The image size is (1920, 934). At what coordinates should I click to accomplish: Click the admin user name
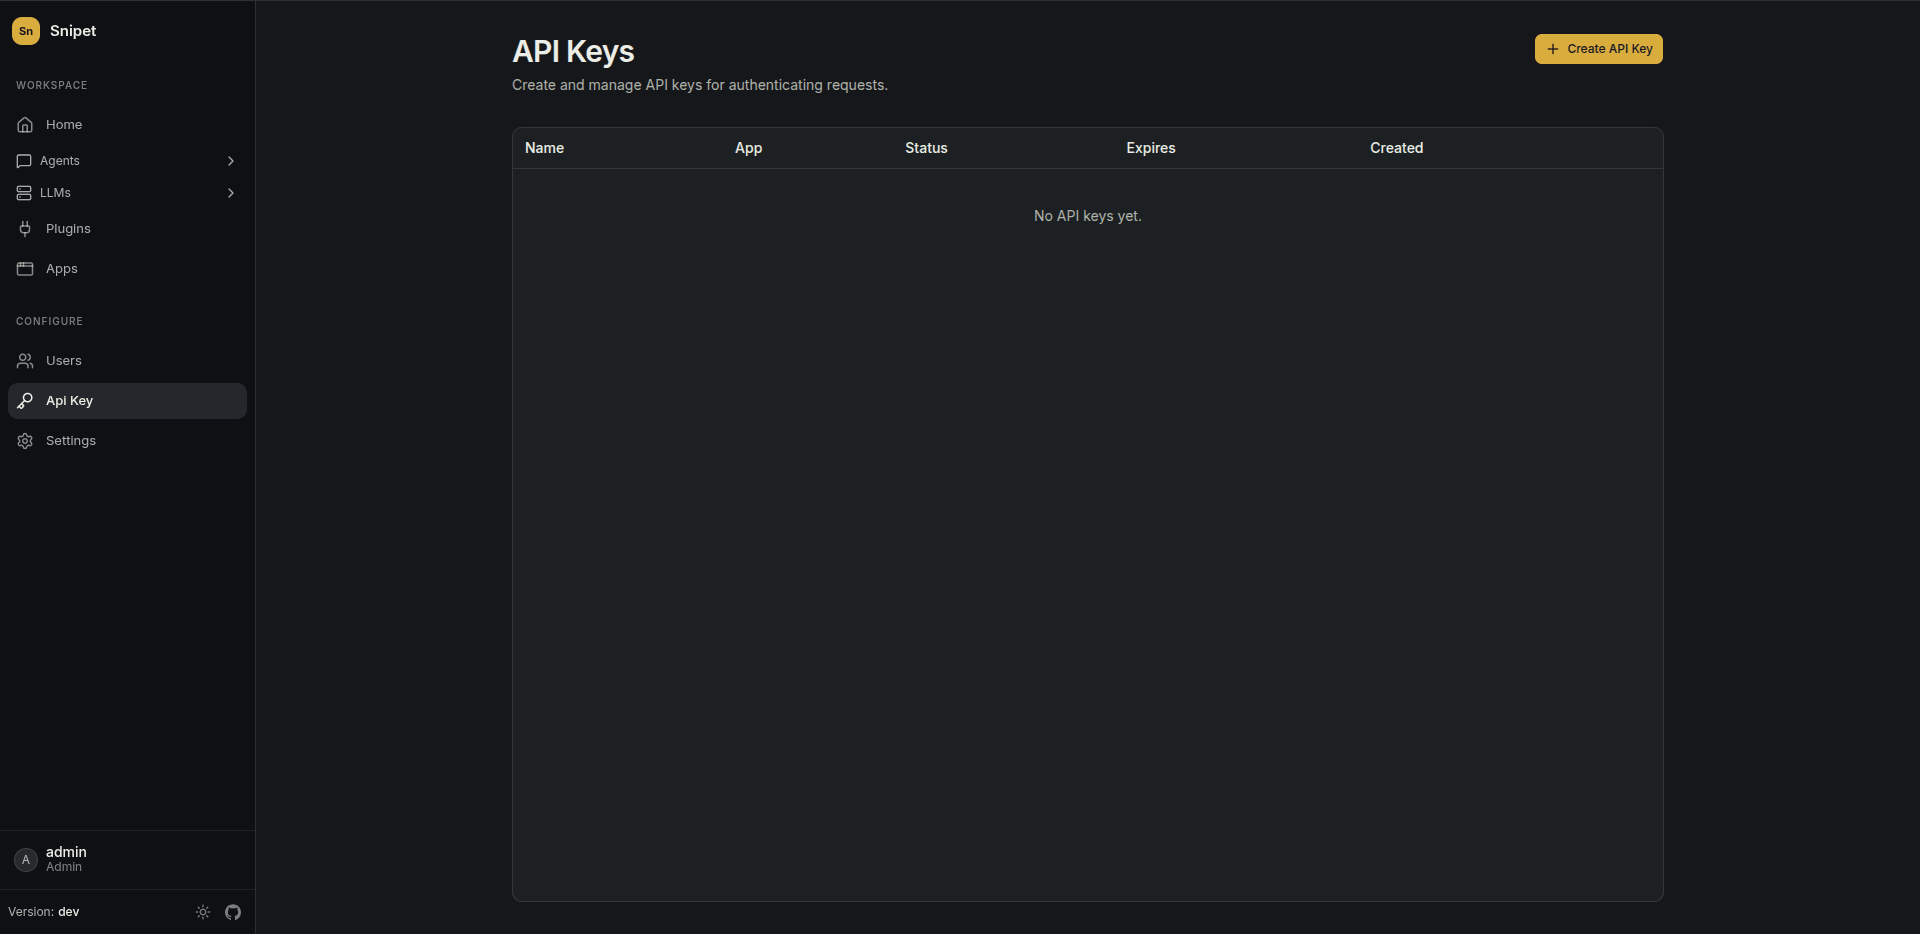(66, 852)
